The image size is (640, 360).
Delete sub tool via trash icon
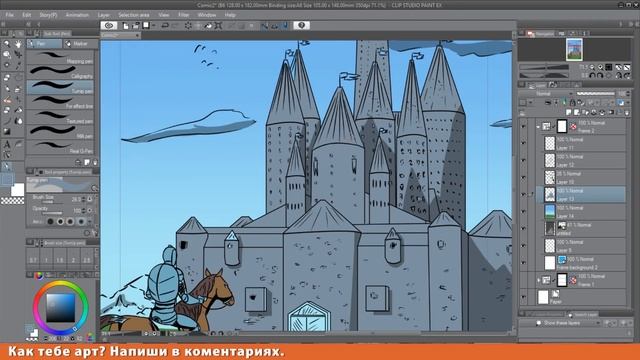coord(95,162)
